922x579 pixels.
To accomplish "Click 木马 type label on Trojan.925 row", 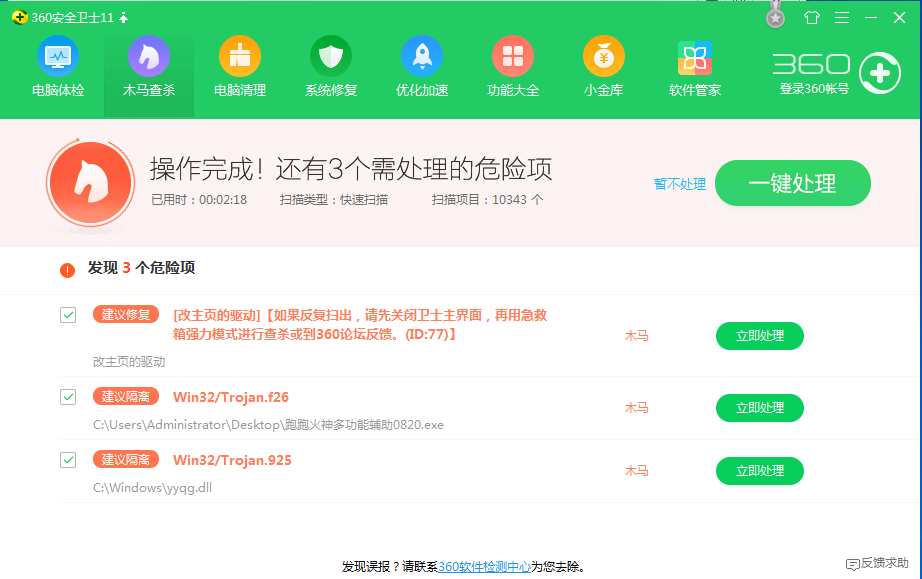I will pos(636,471).
